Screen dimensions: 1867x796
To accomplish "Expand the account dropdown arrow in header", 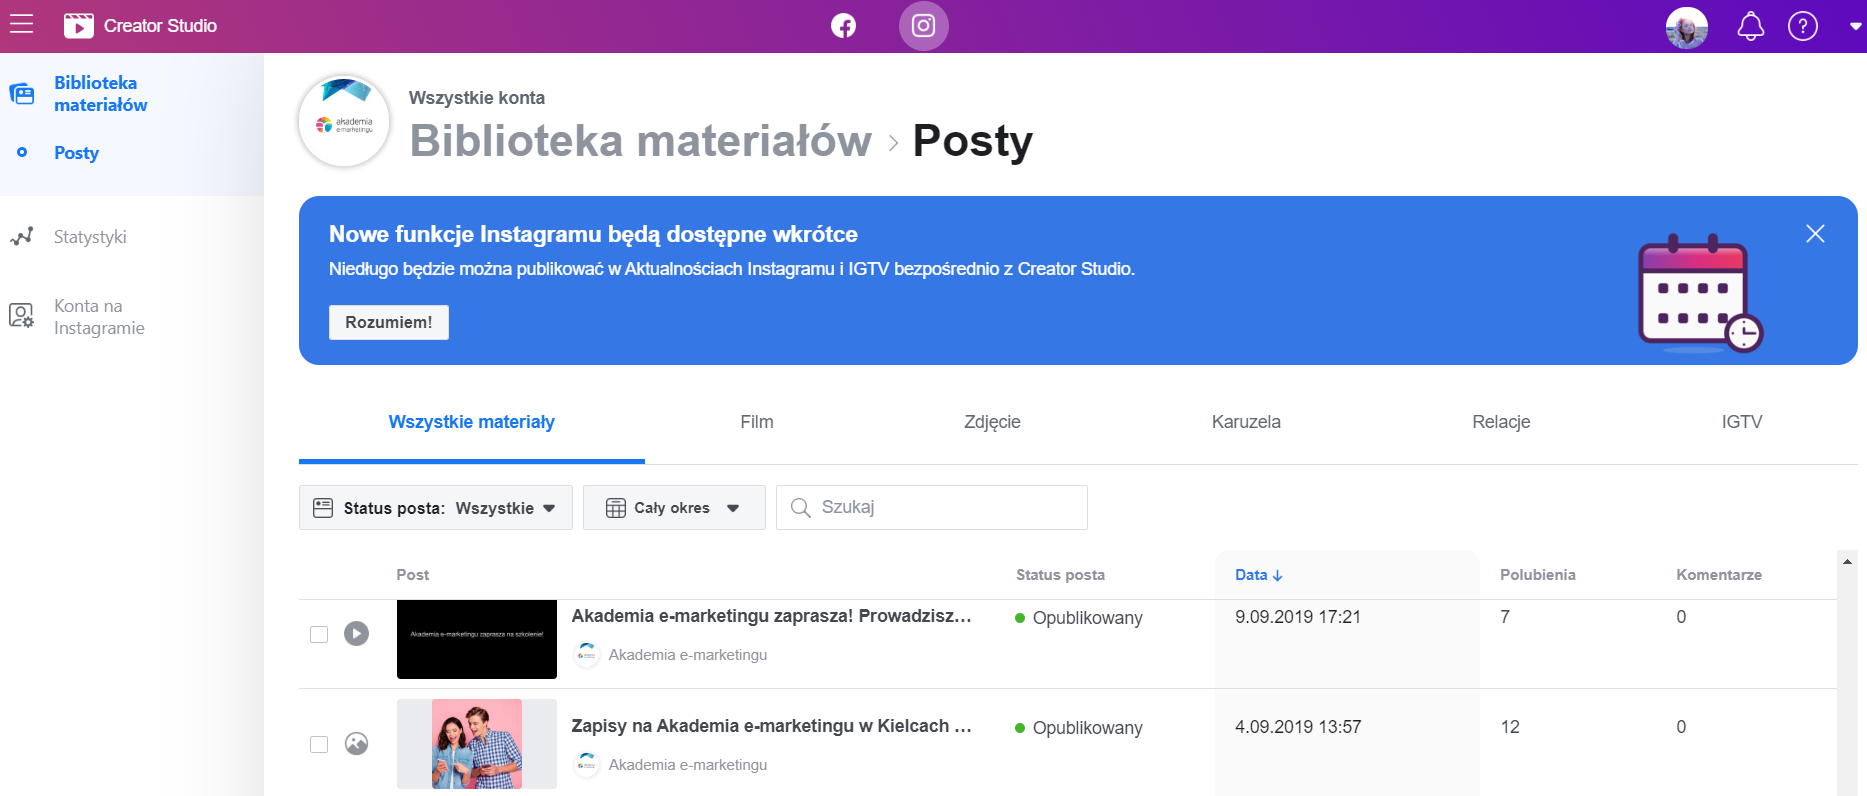I will pos(1855,27).
